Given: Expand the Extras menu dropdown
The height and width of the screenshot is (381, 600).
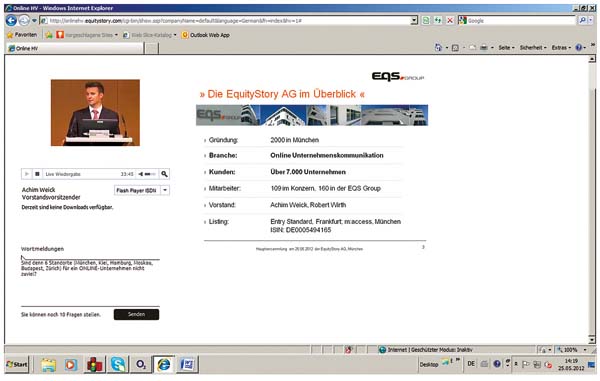Looking at the screenshot, I should pos(561,47).
